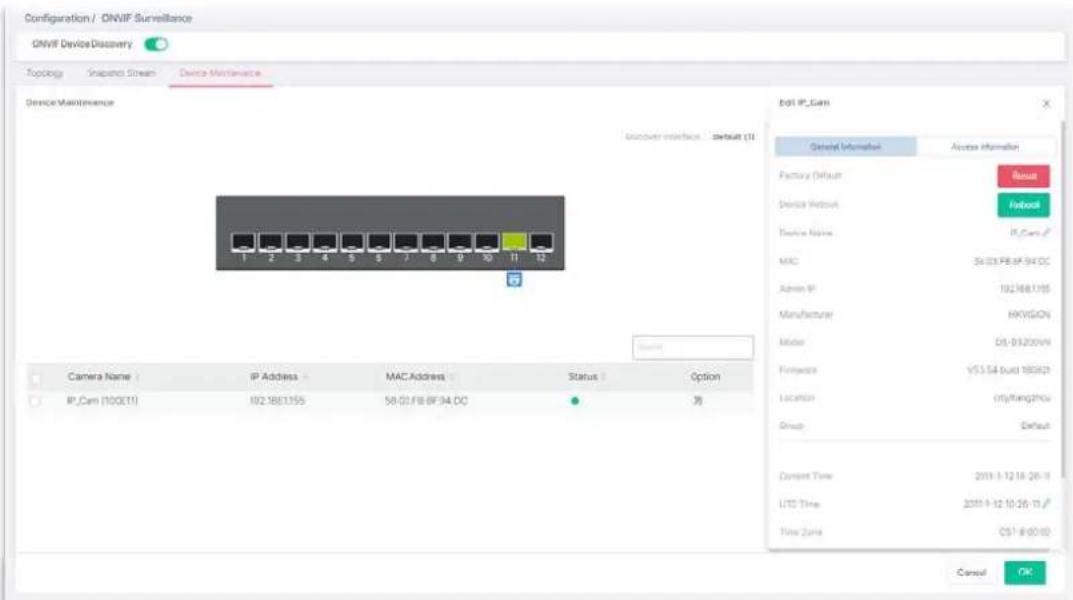The image size is (1073, 600).
Task: Click the Option column header
Action: click(x=705, y=377)
